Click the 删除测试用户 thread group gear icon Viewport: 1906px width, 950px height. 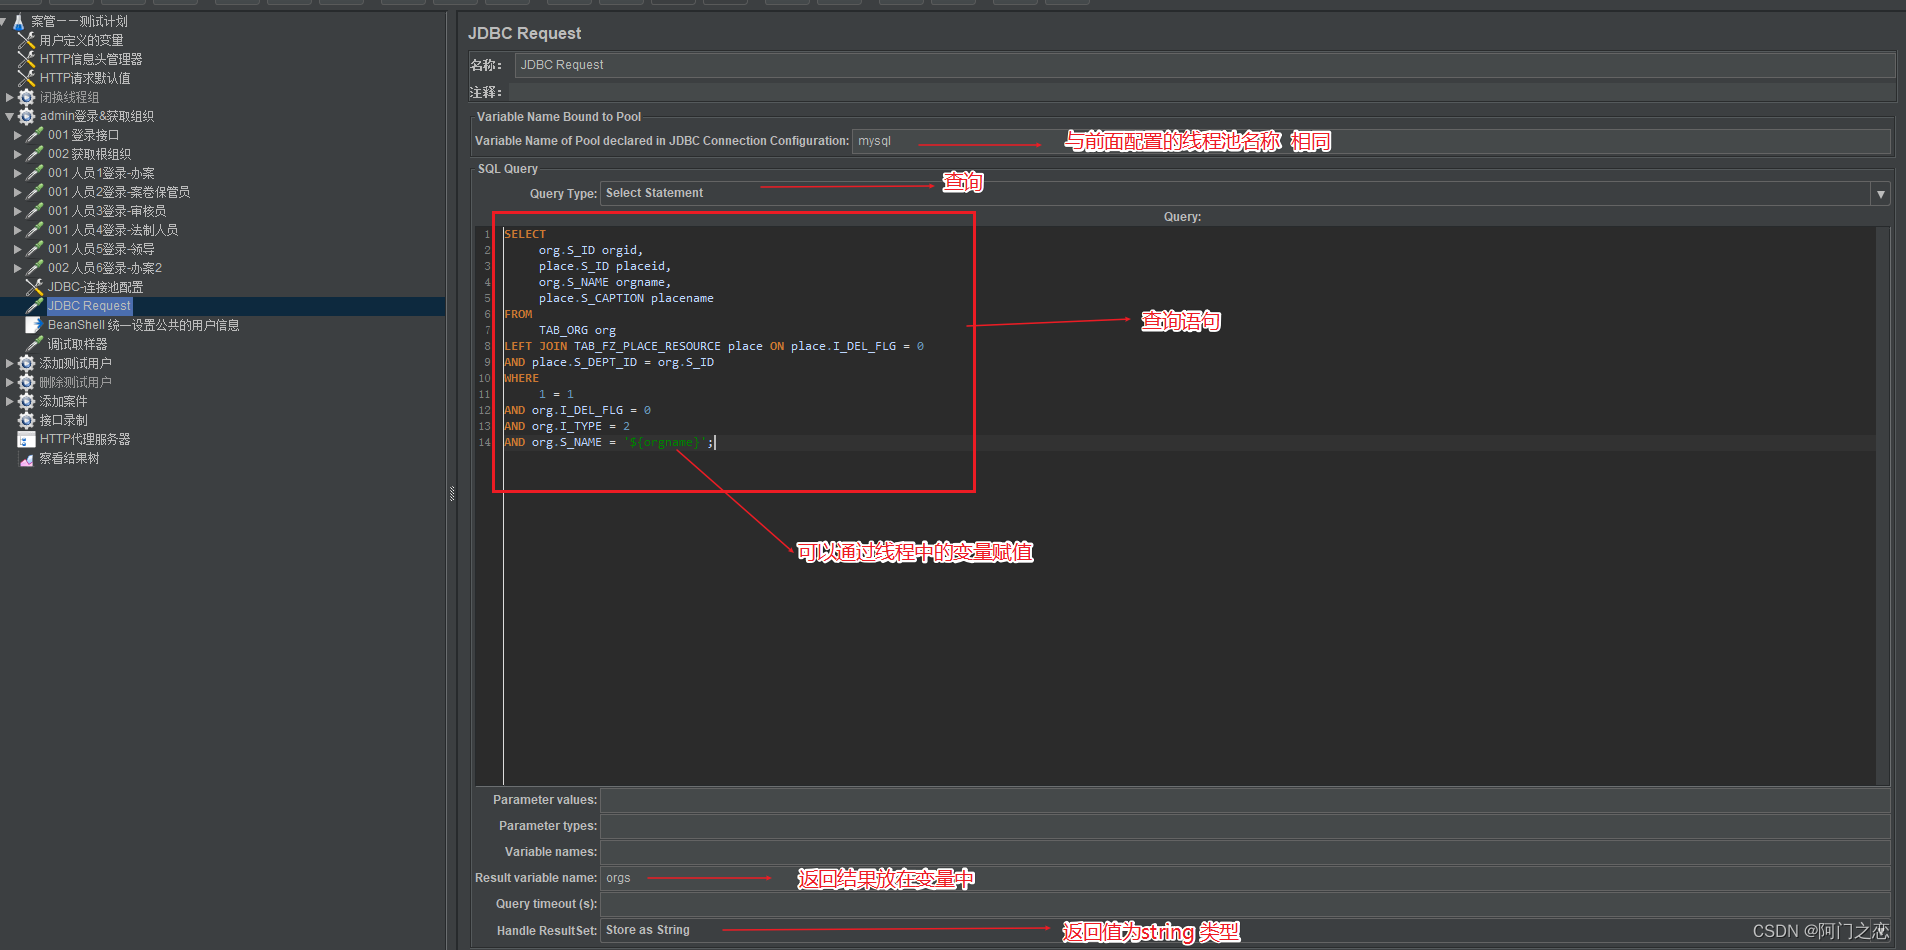click(27, 382)
